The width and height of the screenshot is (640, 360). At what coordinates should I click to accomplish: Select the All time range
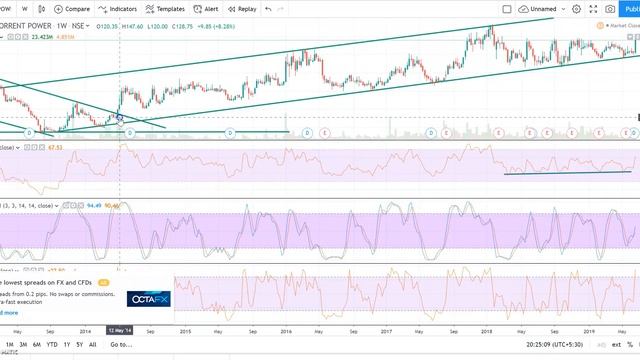click(93, 345)
